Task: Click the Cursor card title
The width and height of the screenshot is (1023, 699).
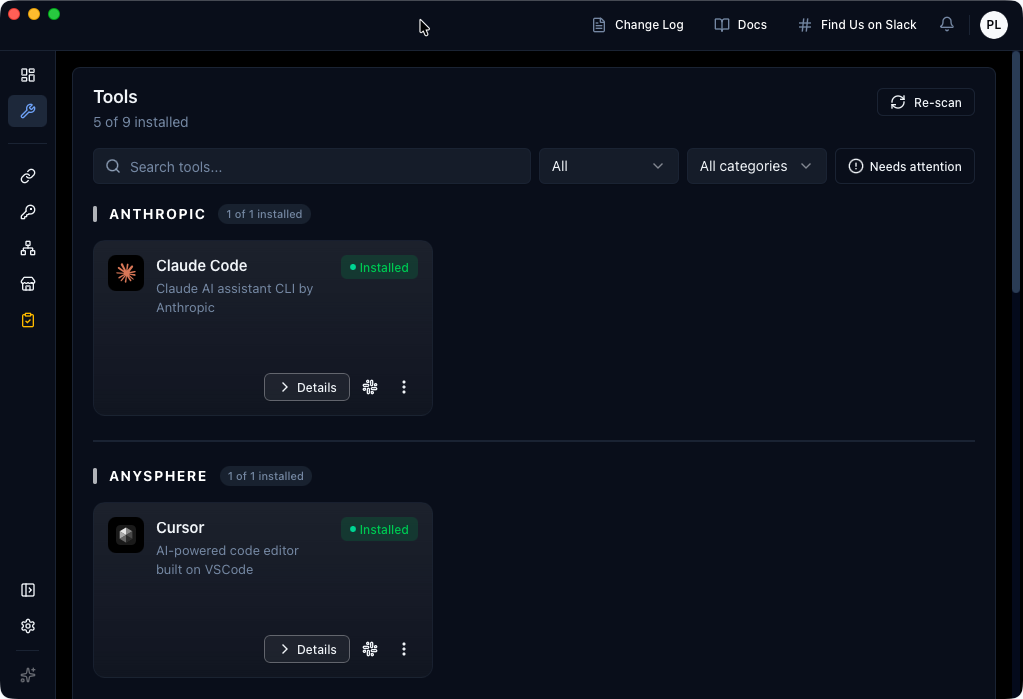Action: 180,527
